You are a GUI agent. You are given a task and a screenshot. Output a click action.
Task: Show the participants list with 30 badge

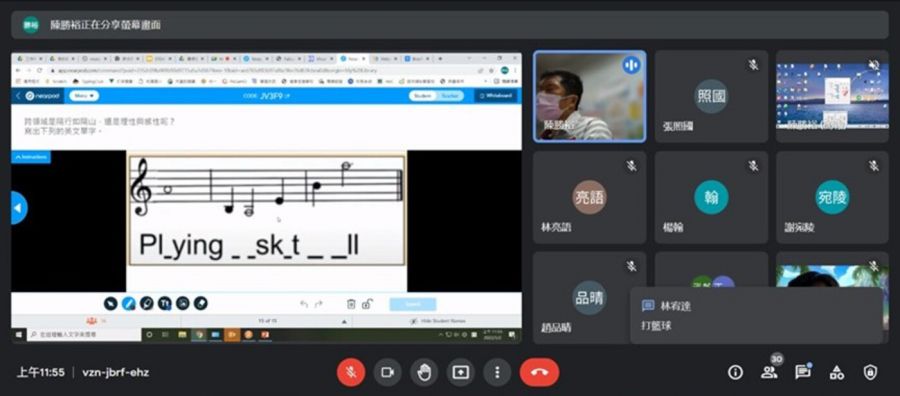769,372
